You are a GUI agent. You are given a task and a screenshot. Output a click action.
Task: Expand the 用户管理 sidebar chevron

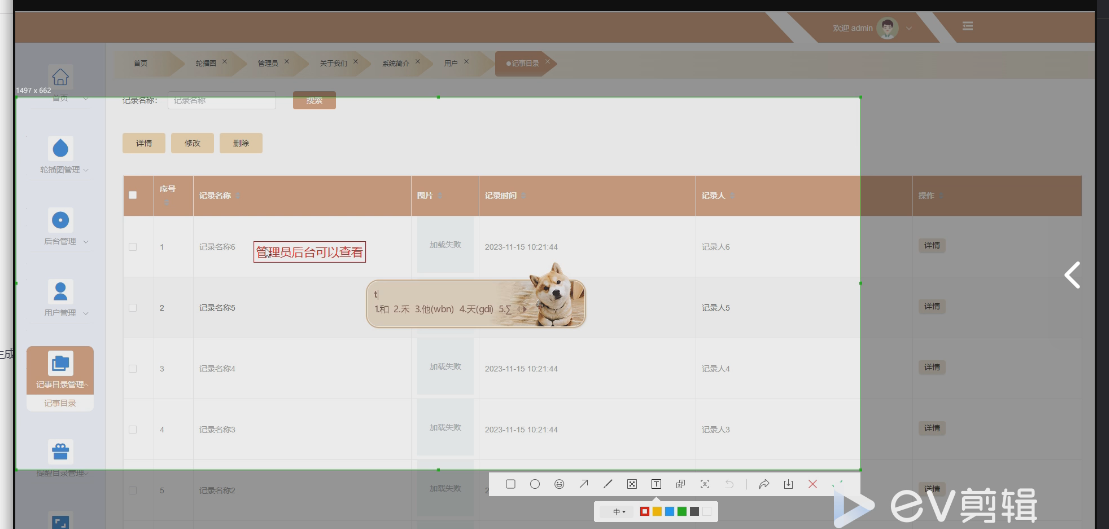click(86, 313)
